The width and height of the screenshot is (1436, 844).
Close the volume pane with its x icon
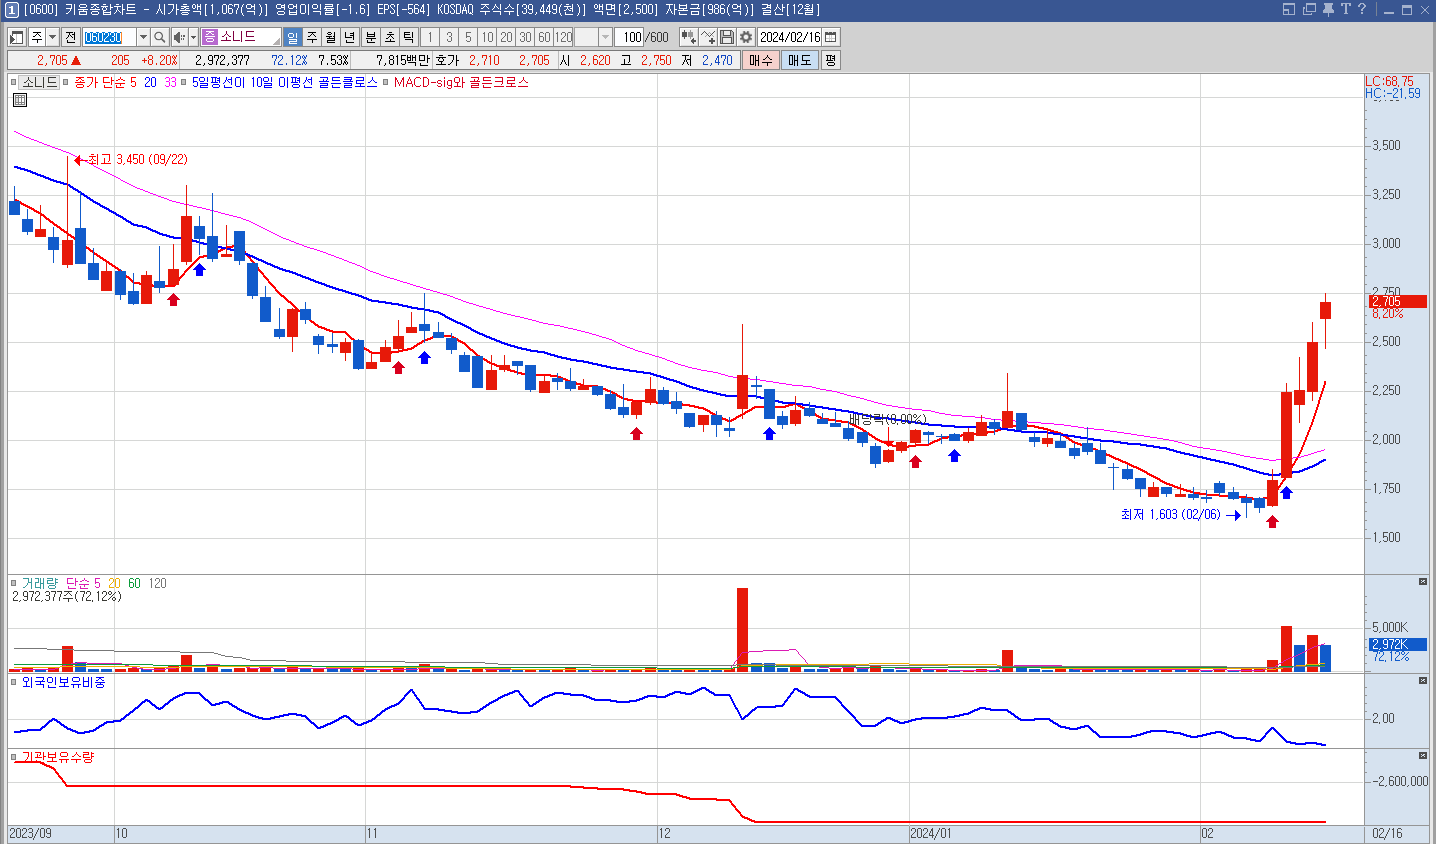tap(1423, 581)
